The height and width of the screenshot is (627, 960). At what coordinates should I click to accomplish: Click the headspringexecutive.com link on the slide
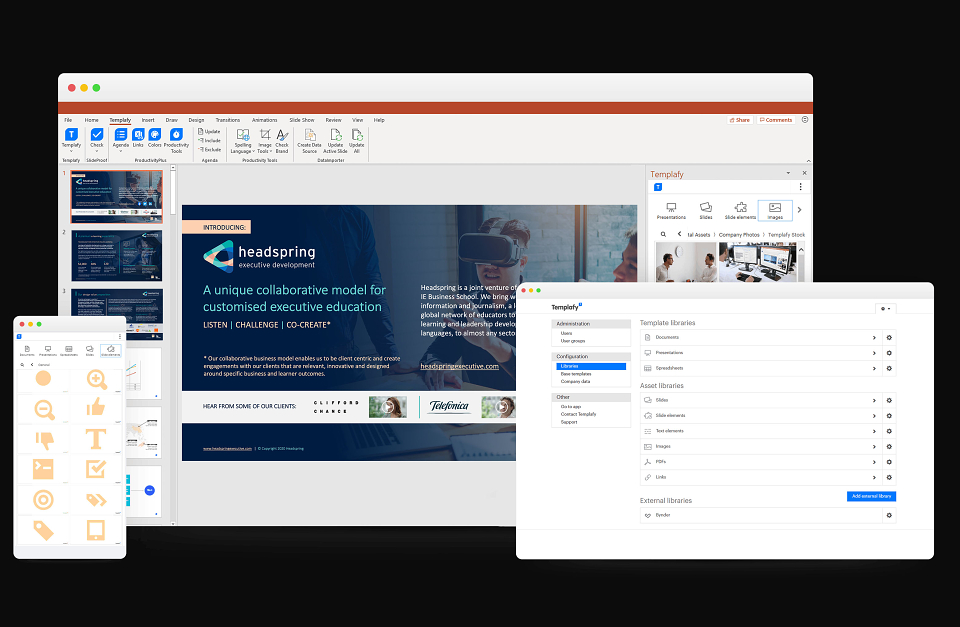pyautogui.click(x=459, y=366)
